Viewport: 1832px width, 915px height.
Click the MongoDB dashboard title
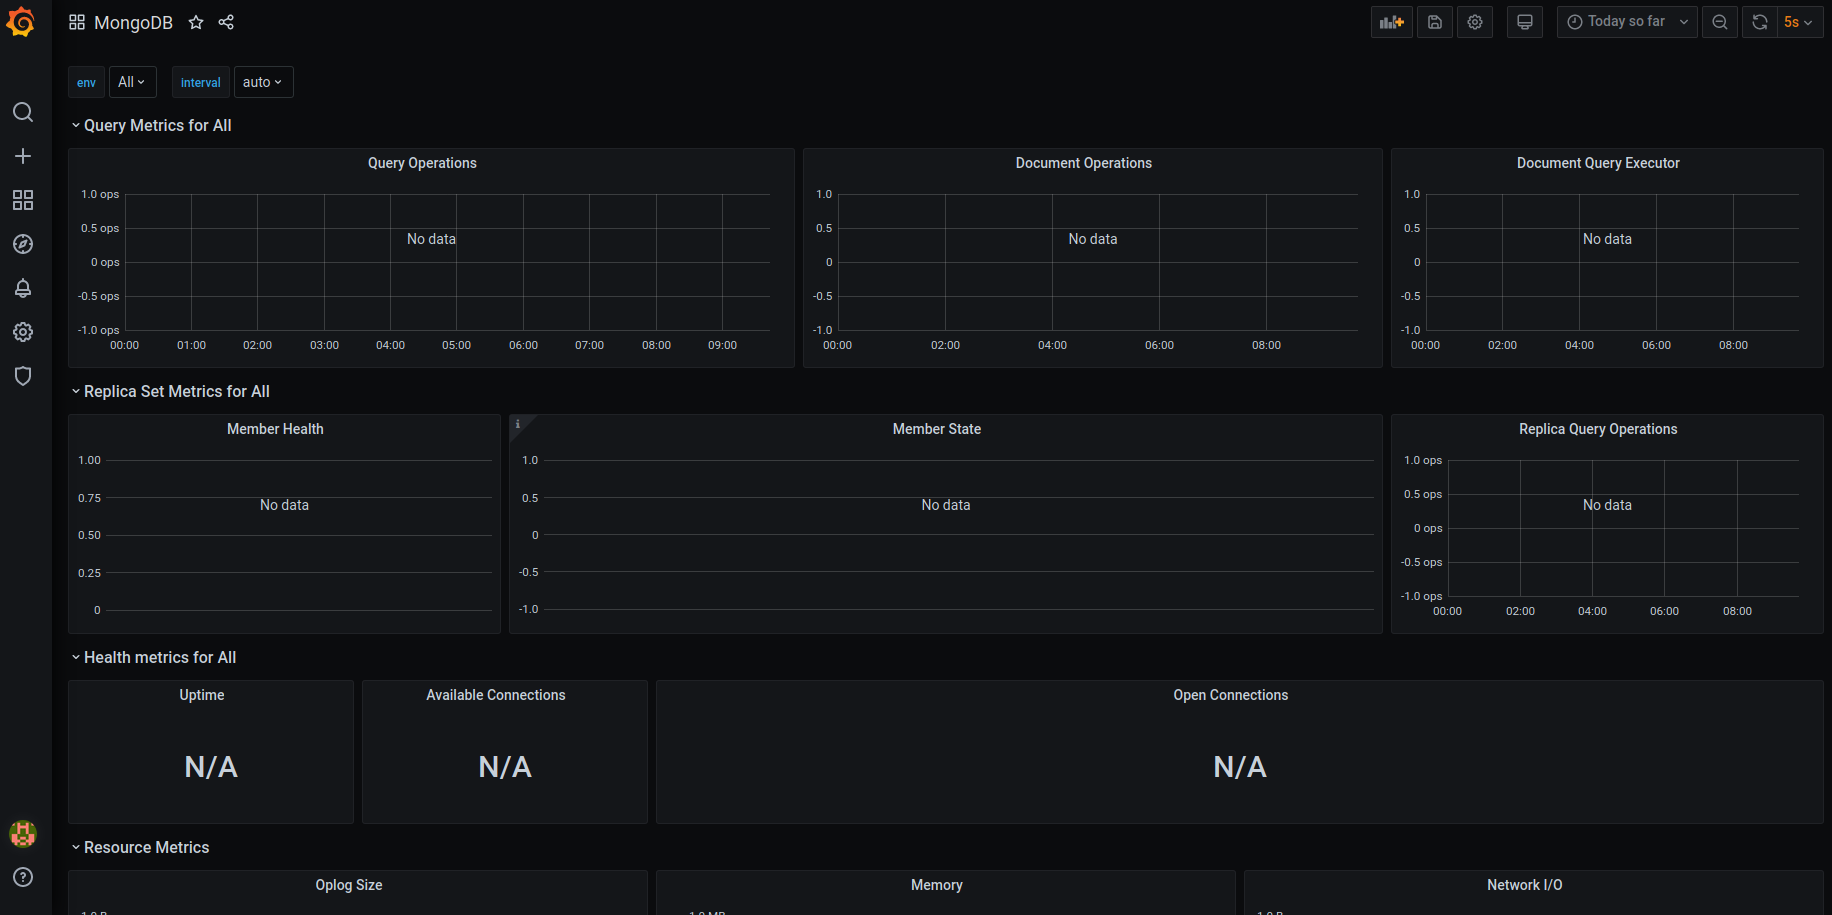133,22
